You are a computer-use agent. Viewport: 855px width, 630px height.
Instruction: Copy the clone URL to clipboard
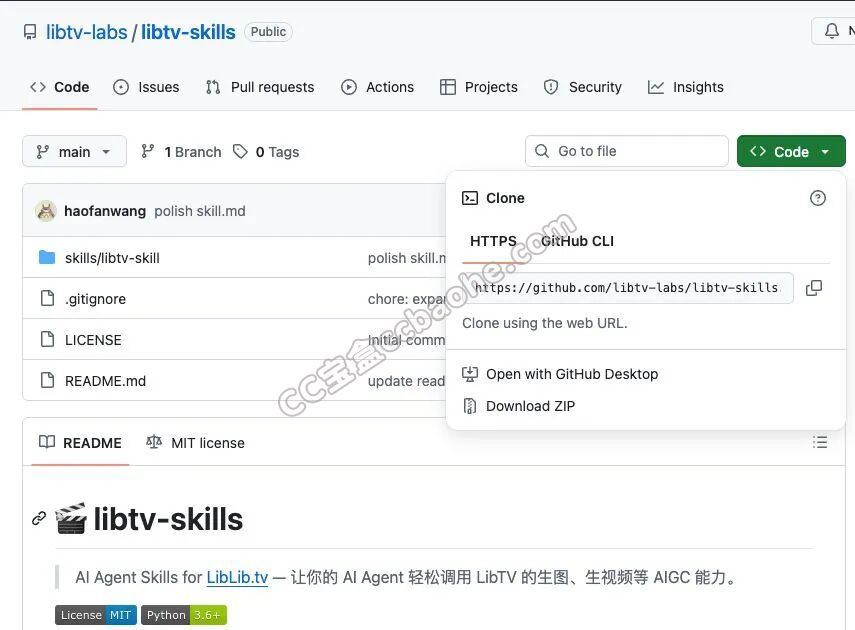(x=814, y=288)
